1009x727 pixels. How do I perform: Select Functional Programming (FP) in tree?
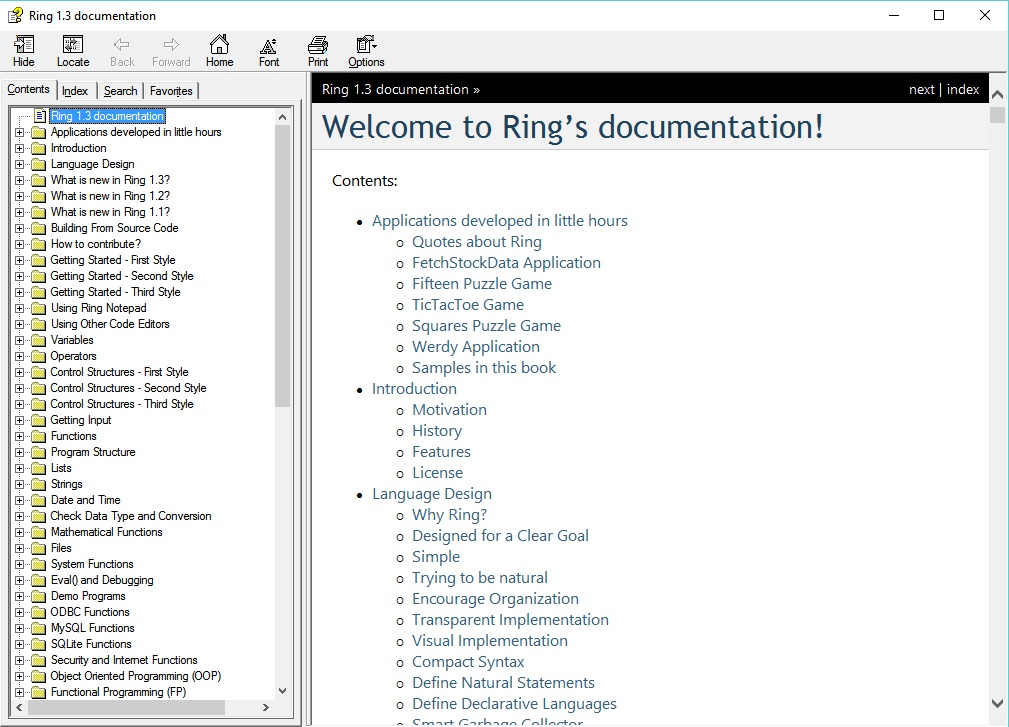(x=118, y=692)
